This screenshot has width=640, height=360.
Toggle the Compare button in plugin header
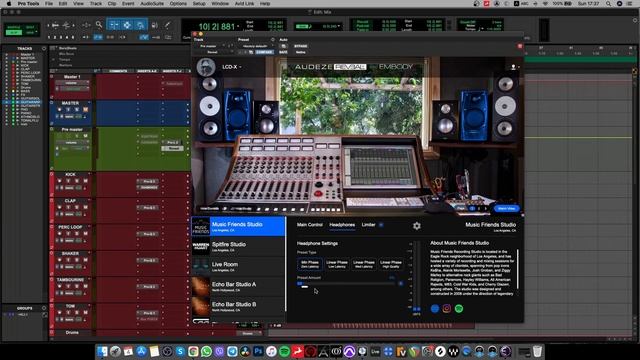coord(264,52)
